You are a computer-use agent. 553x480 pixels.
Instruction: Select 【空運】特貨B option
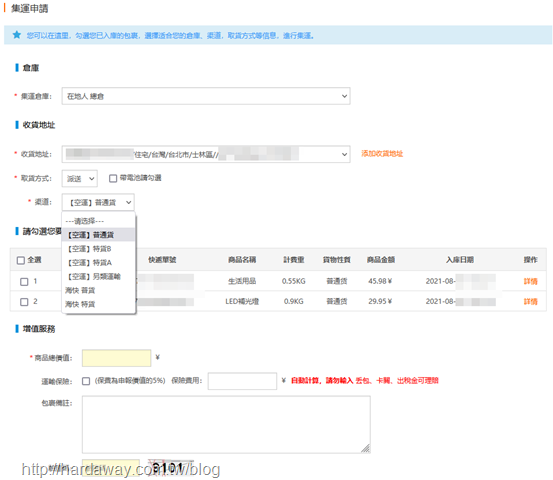point(98,249)
